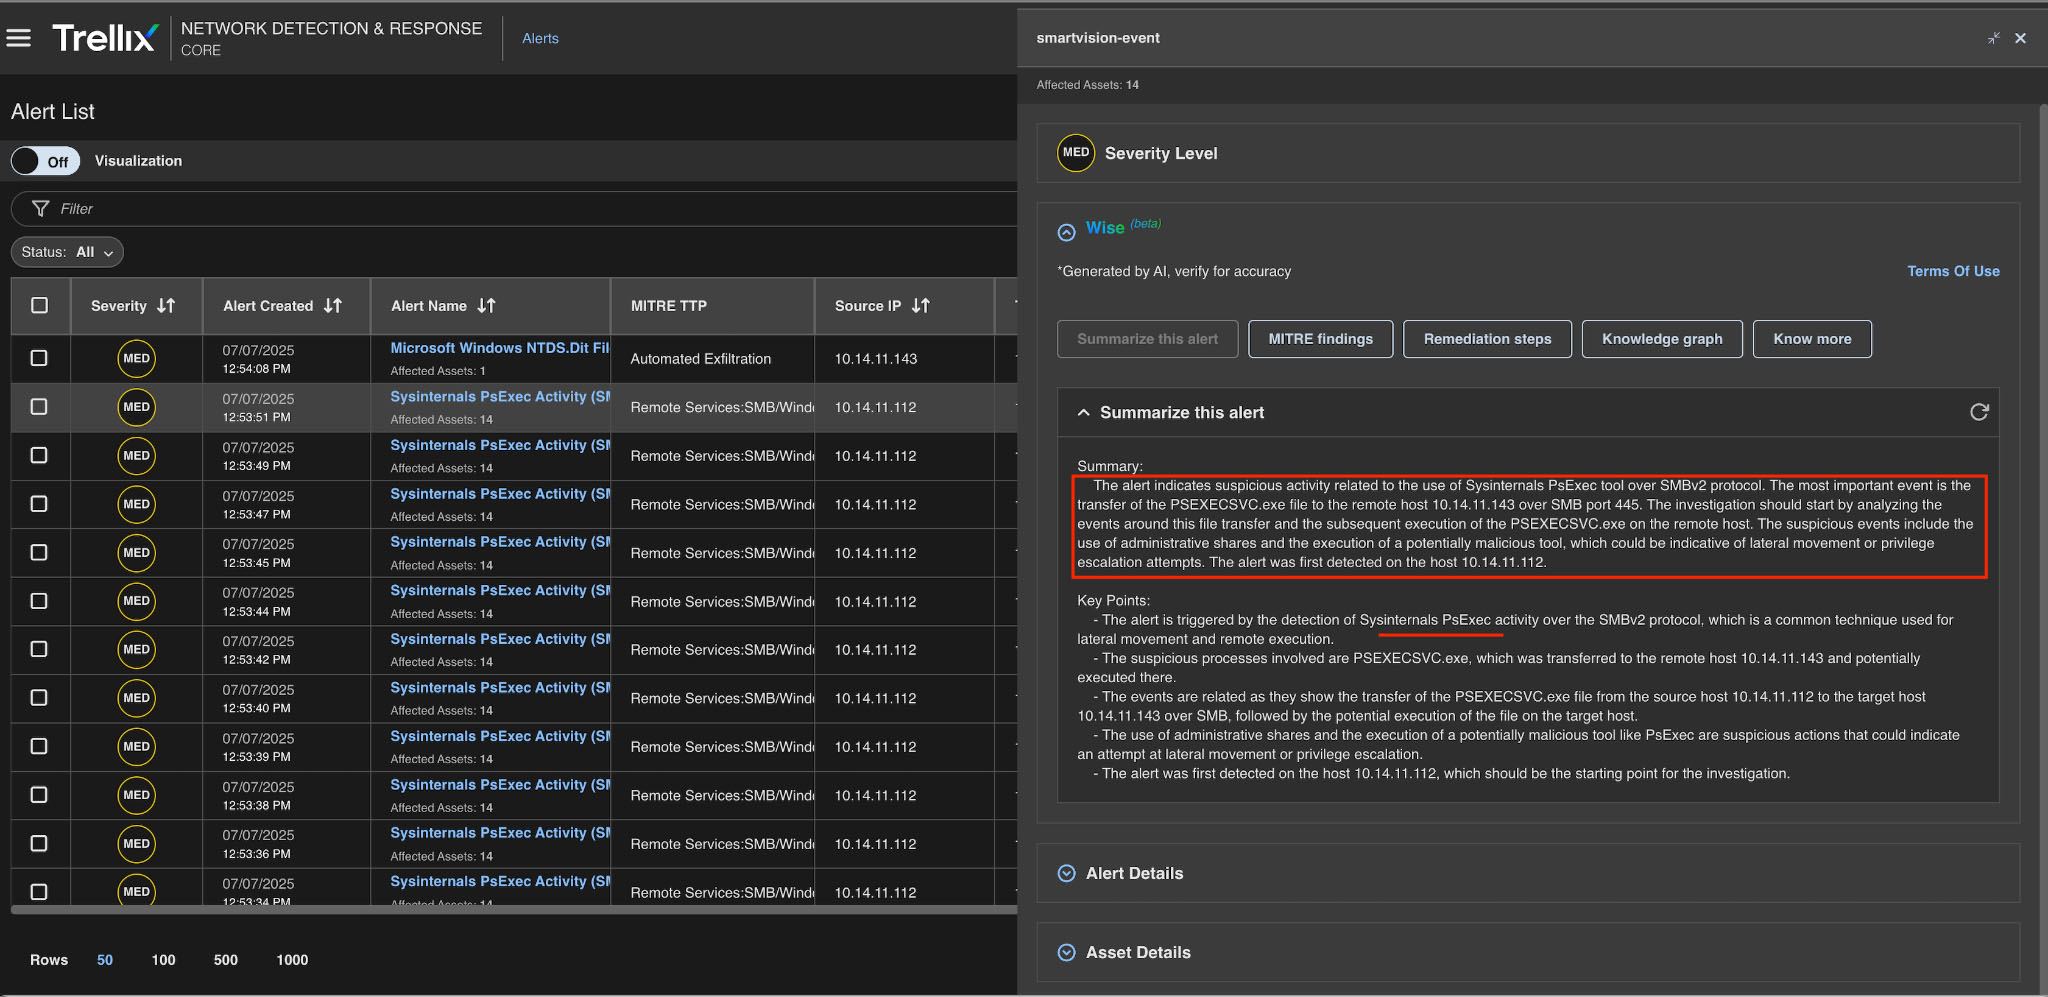
Task: Refresh the alert summary
Action: click(x=1978, y=412)
